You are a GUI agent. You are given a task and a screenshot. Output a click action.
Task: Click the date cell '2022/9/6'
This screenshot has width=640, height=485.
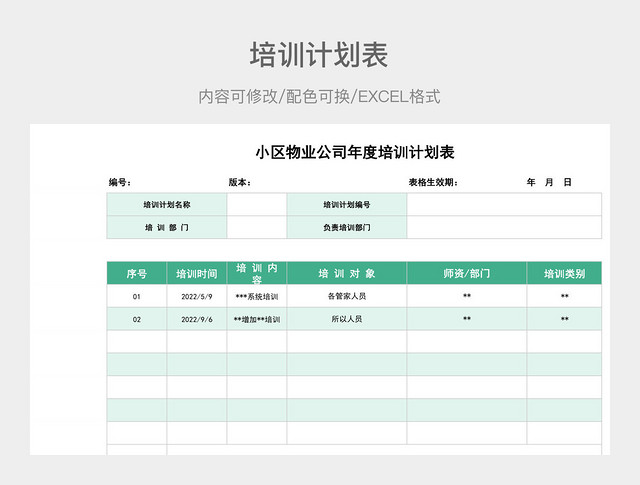(197, 319)
